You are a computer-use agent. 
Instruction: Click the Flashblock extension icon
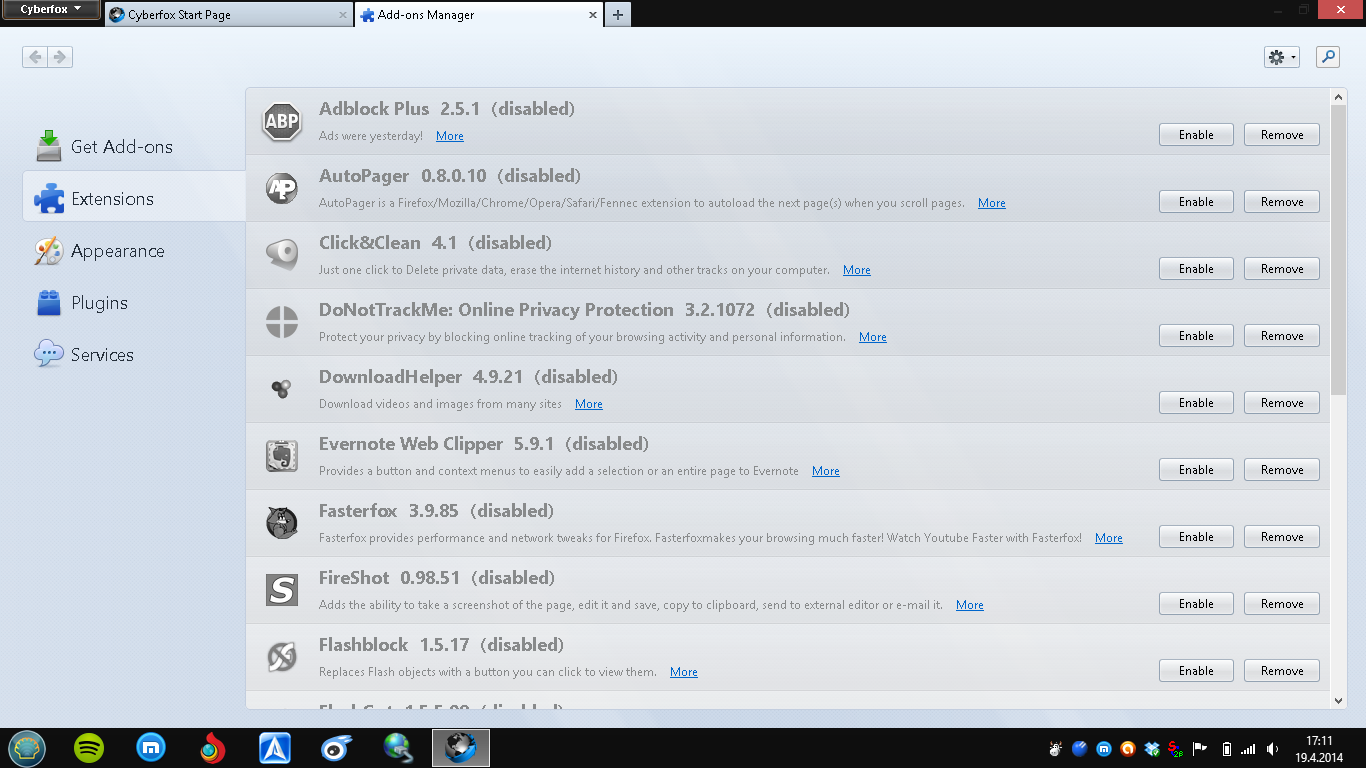[x=281, y=657]
